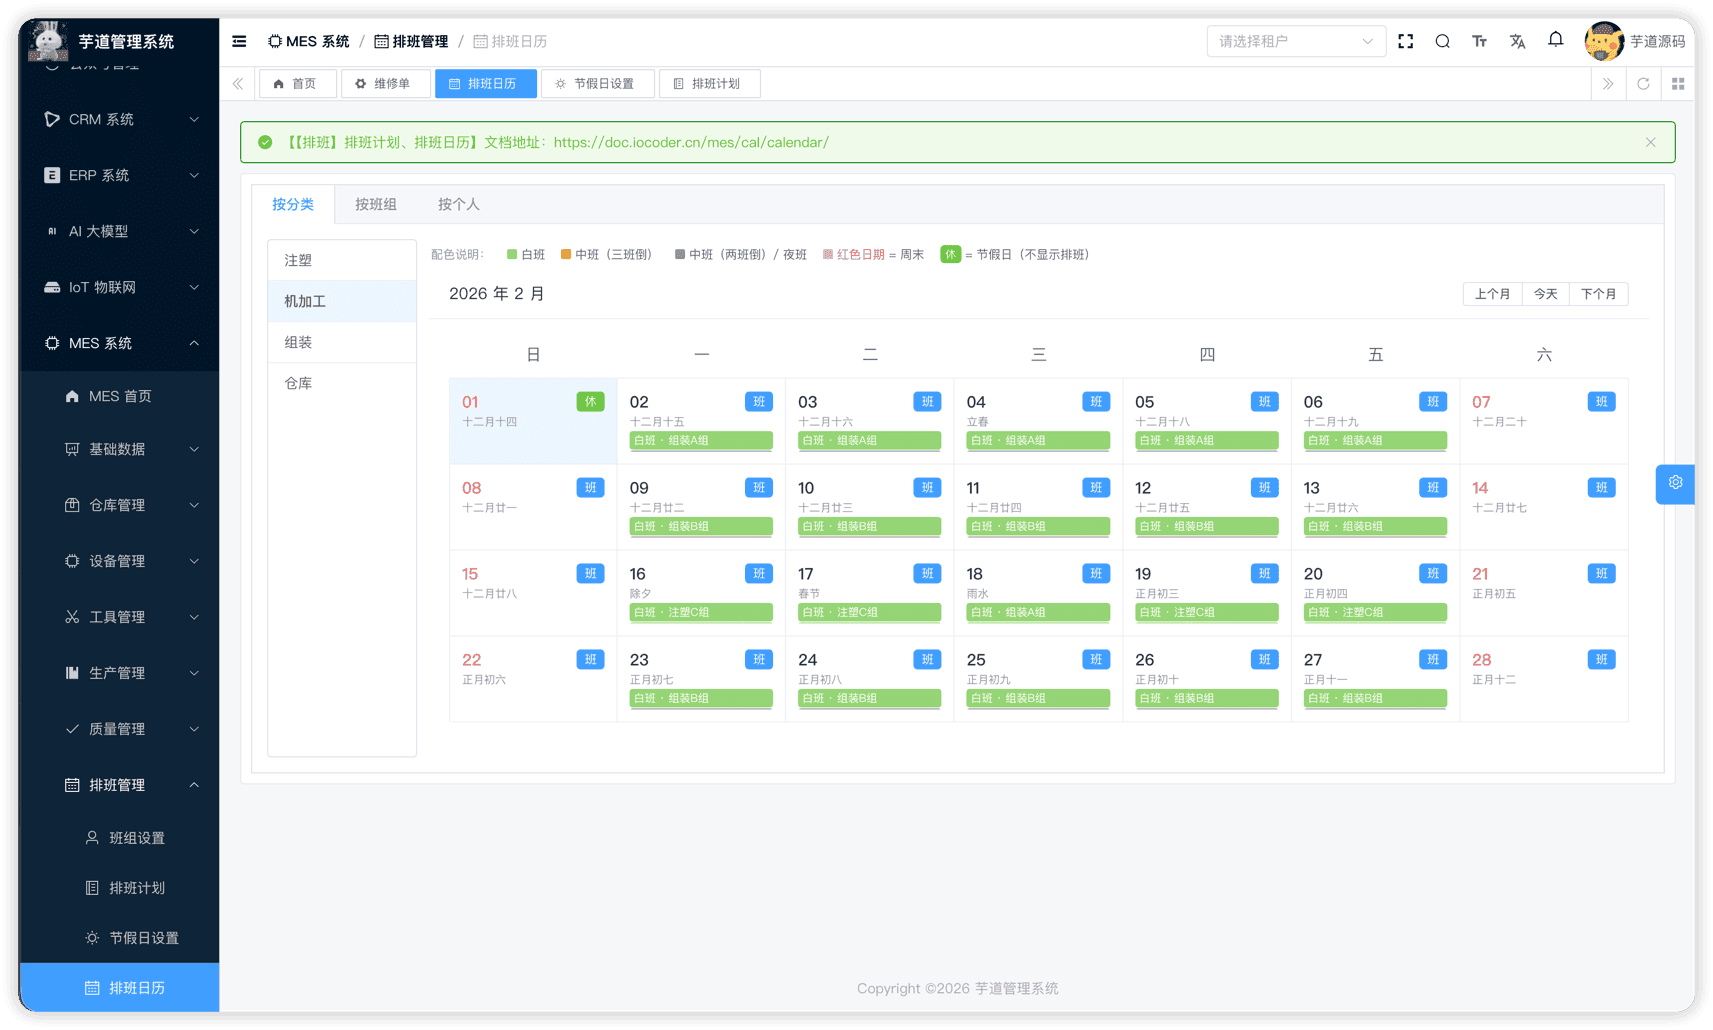
Task: Open the language translation icon
Action: 1517,41
